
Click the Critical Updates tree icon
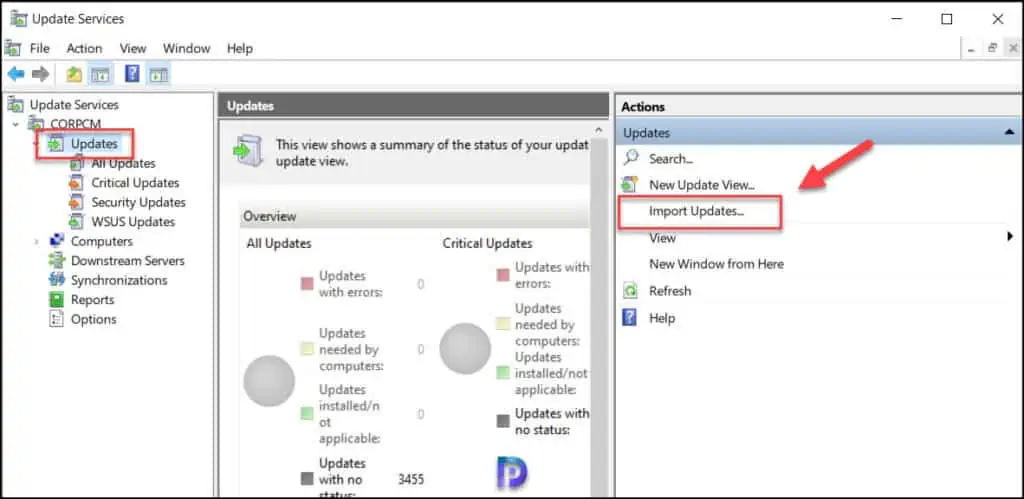pos(77,183)
